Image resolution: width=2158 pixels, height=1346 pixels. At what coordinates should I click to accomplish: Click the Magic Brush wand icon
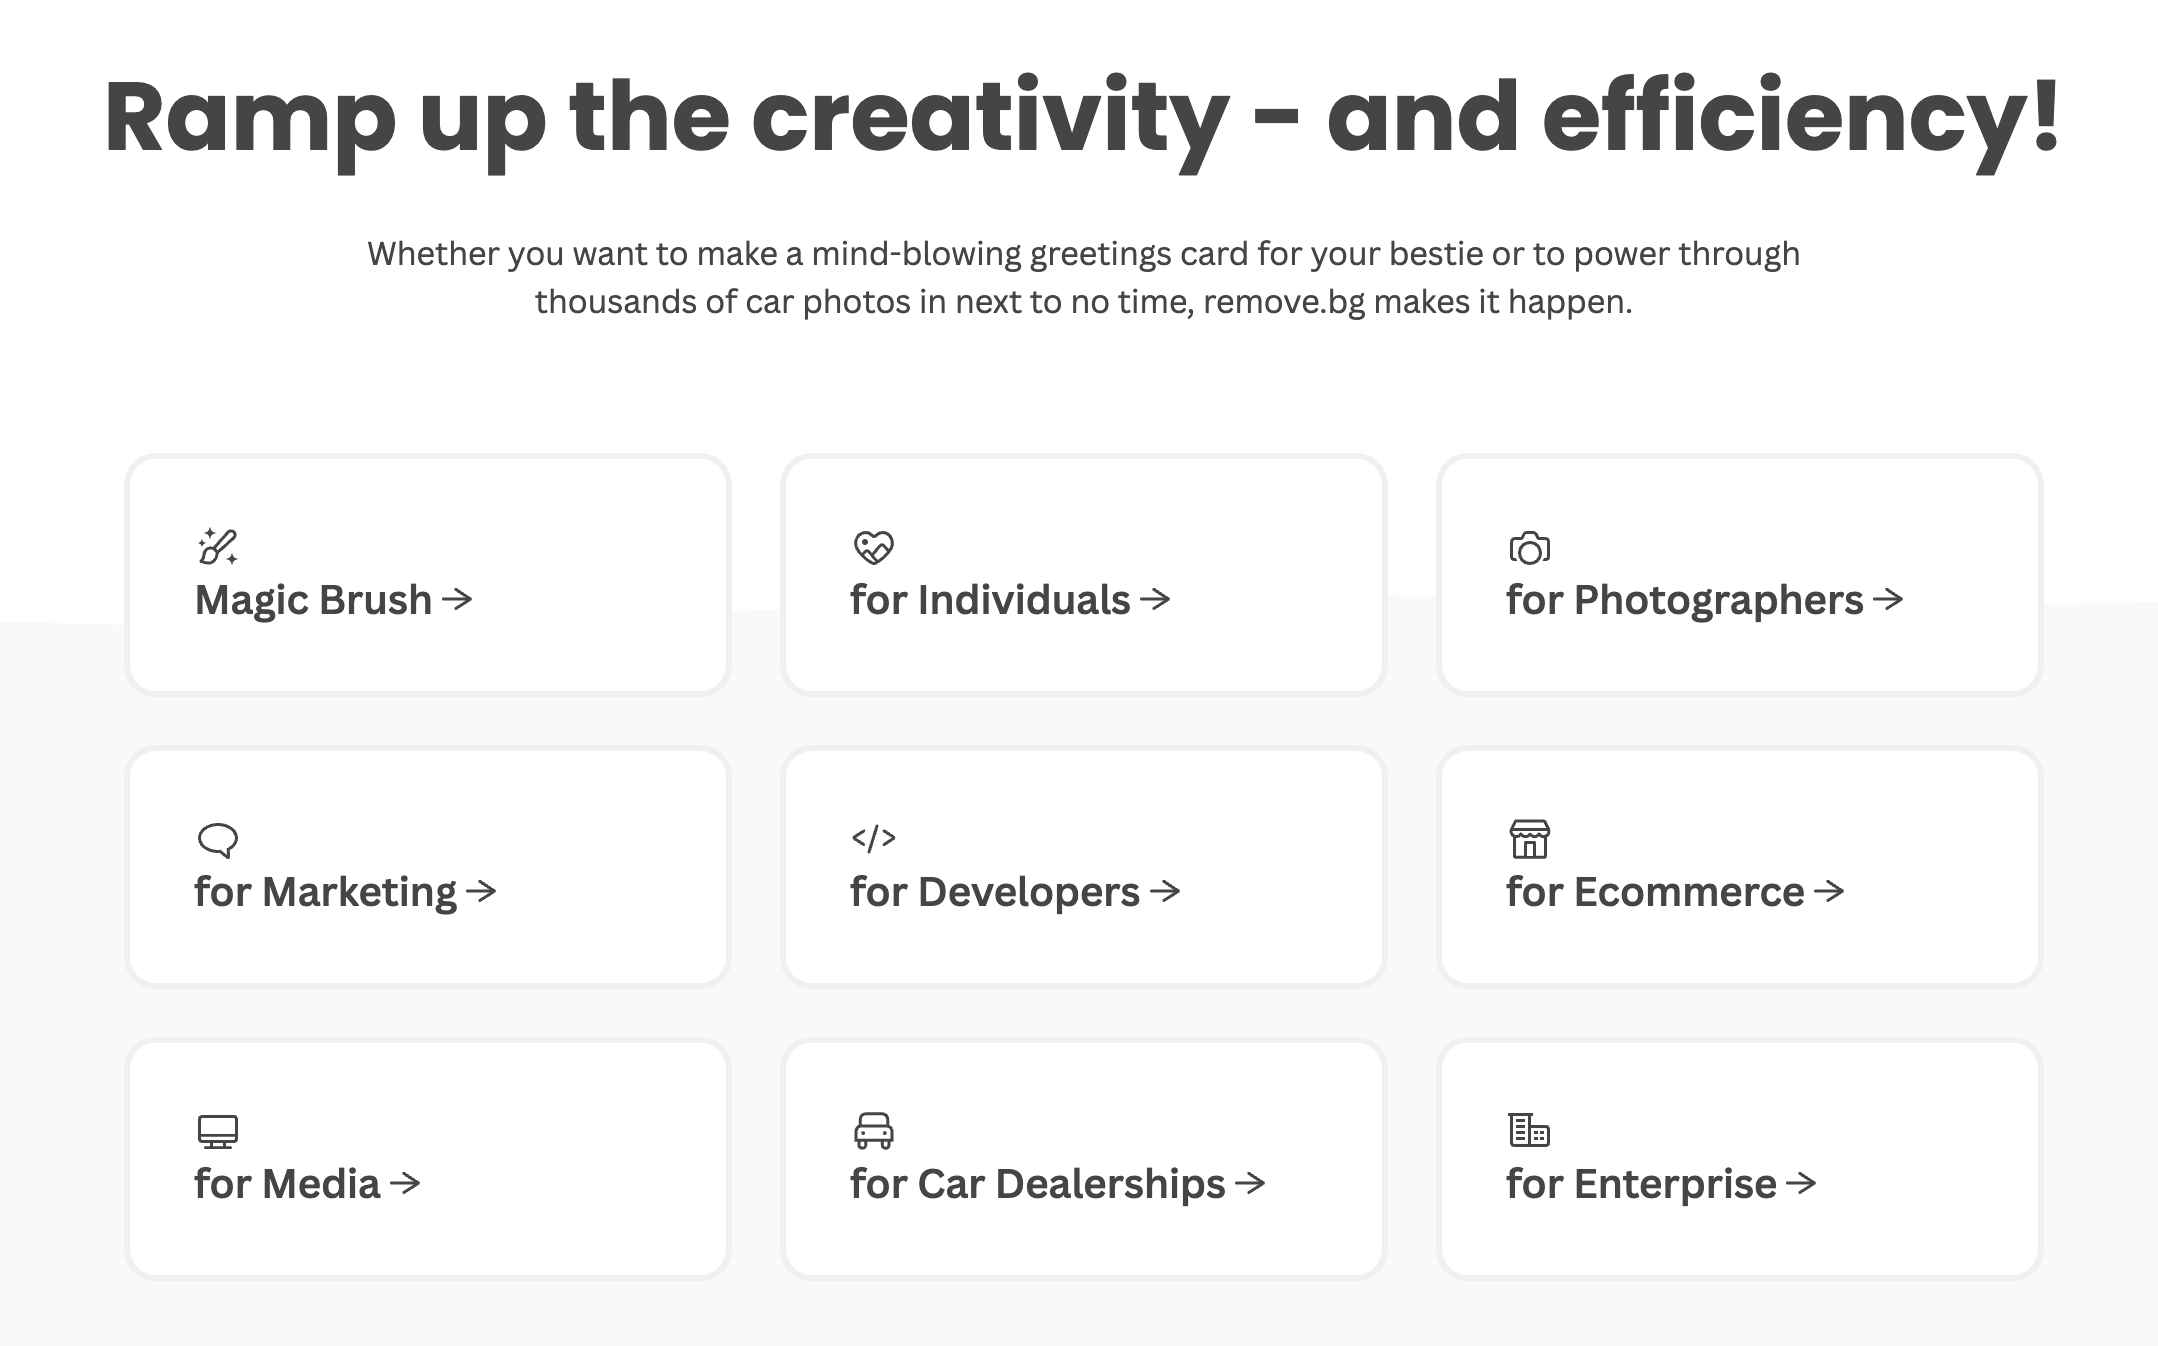click(217, 546)
